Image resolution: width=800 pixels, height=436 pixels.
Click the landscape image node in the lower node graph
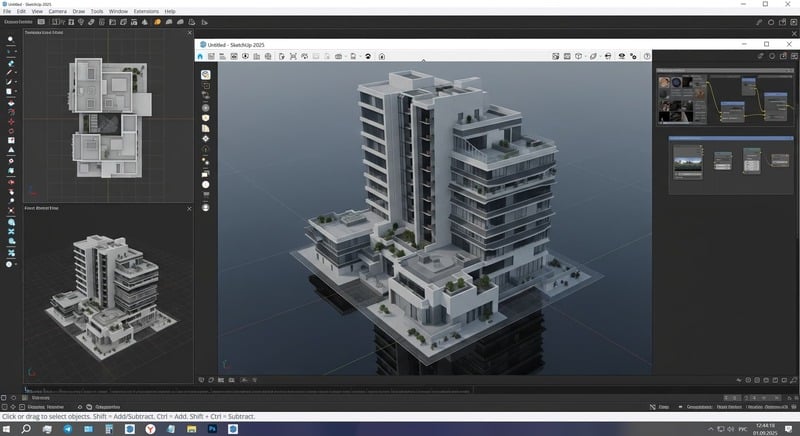pos(687,161)
